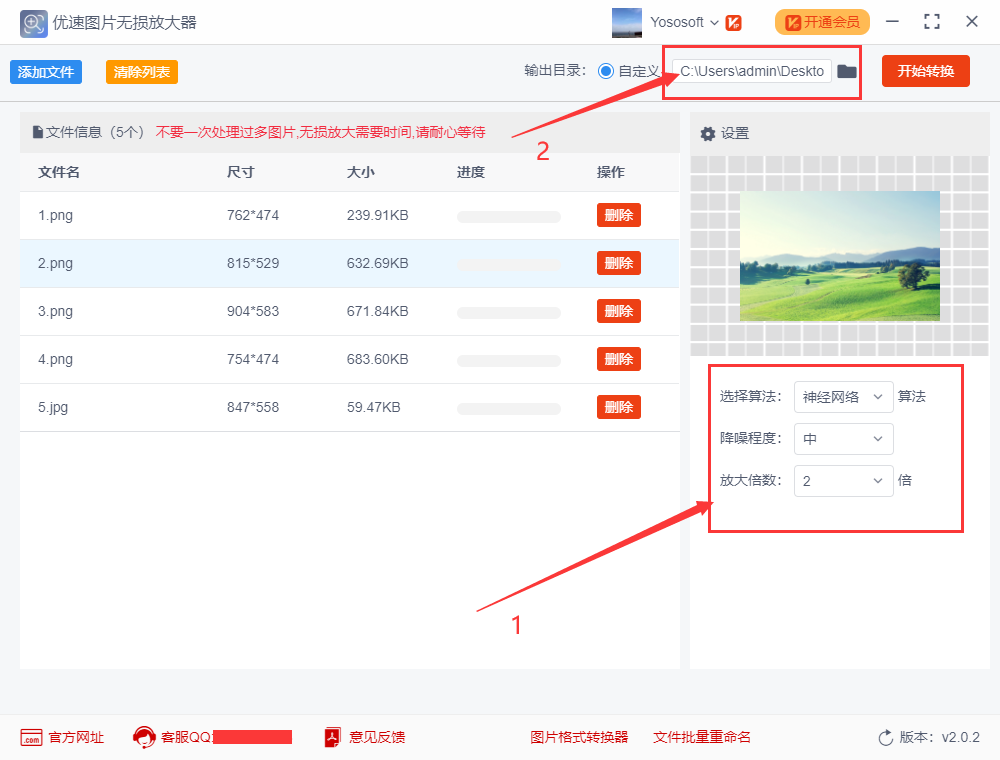Viewport: 1000px width, 760px height.
Task: Click the customer service QQ icon
Action: tap(144, 737)
